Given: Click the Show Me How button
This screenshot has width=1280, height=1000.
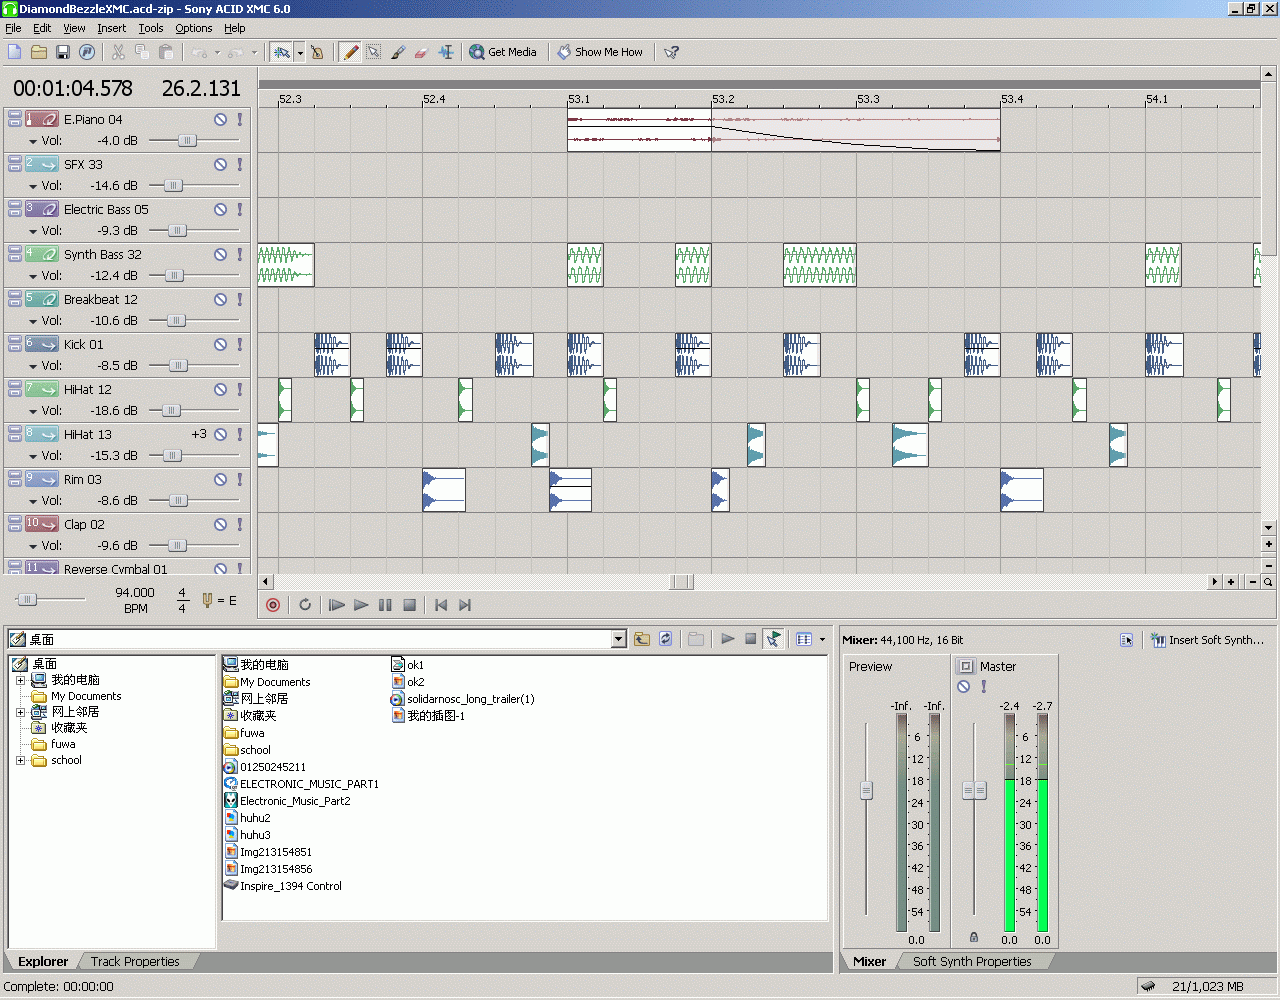Looking at the screenshot, I should pos(600,52).
